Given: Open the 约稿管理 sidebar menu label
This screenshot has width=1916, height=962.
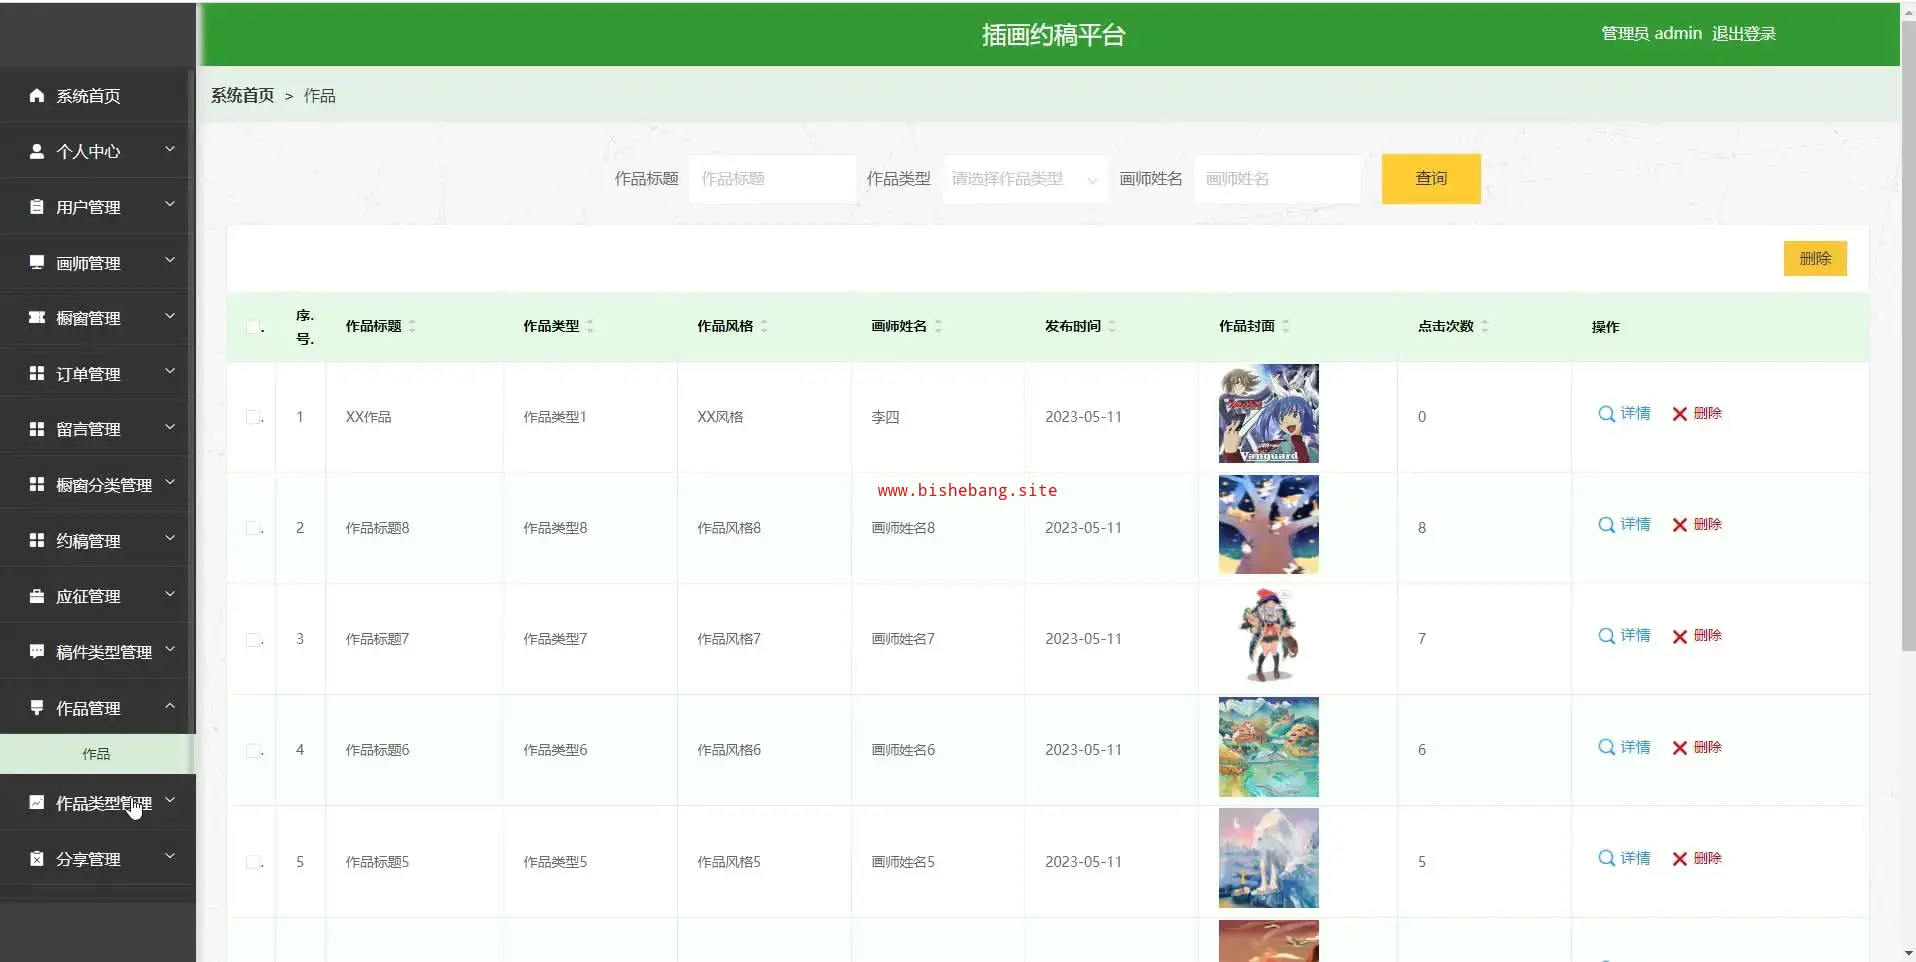Looking at the screenshot, I should (88, 541).
